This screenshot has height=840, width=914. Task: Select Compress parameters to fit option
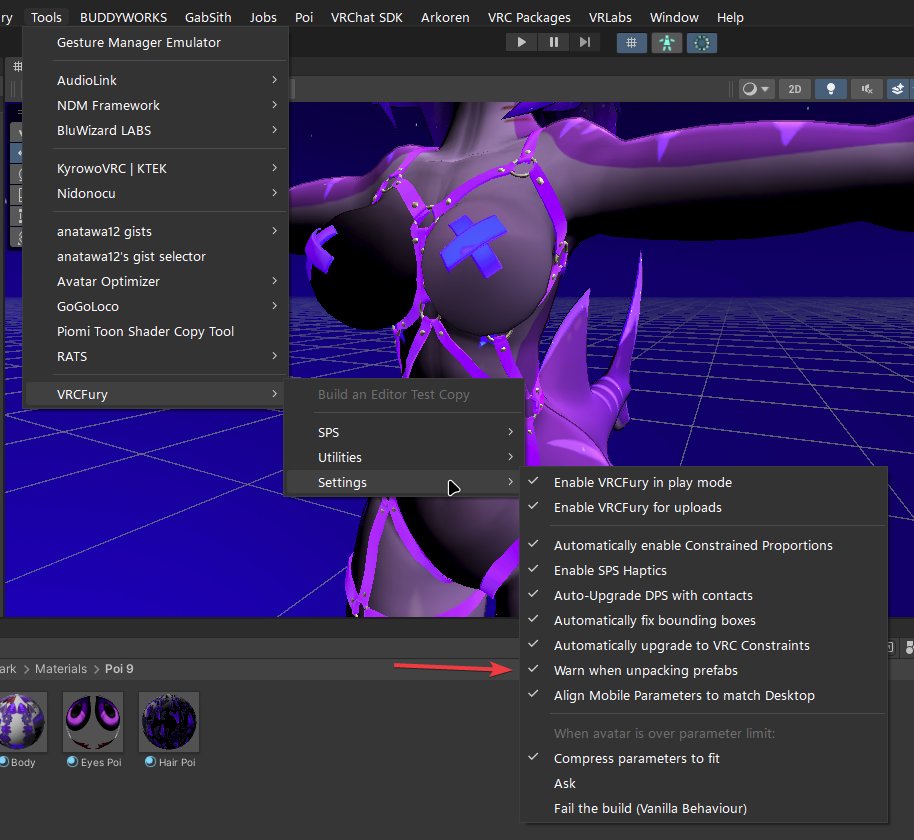click(704, 759)
